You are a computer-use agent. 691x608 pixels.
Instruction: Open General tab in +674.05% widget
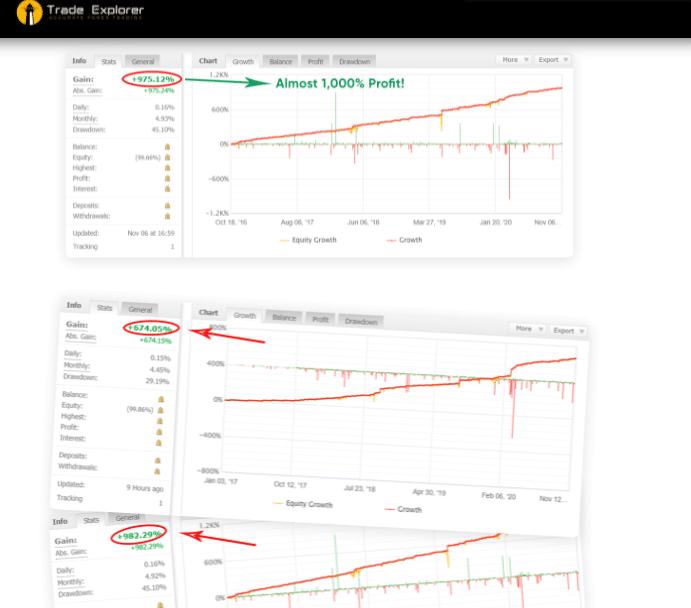click(x=140, y=310)
